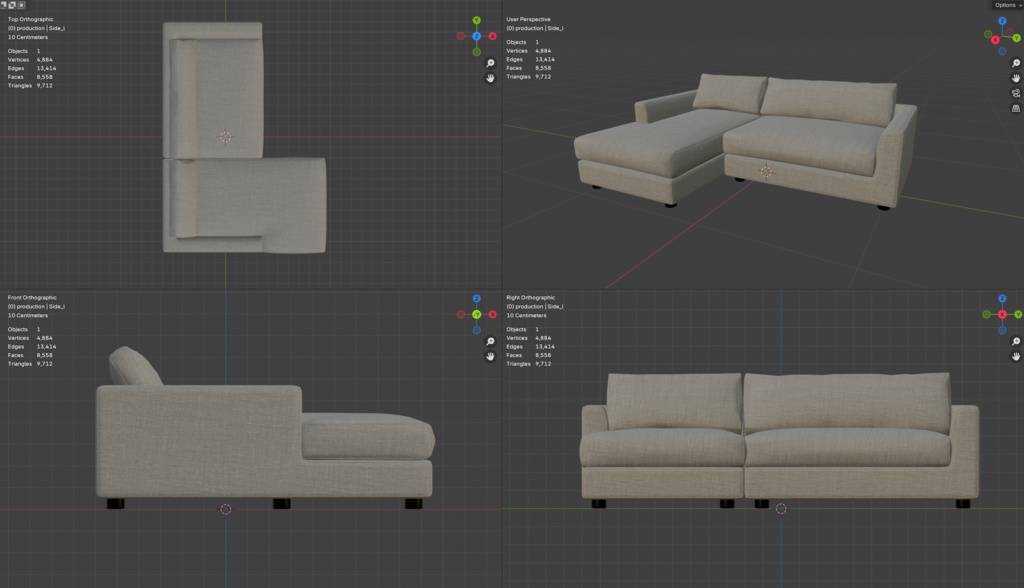This screenshot has height=588, width=1024.
Task: Click negative Z circle in Right view gizmo
Action: 1002,330
